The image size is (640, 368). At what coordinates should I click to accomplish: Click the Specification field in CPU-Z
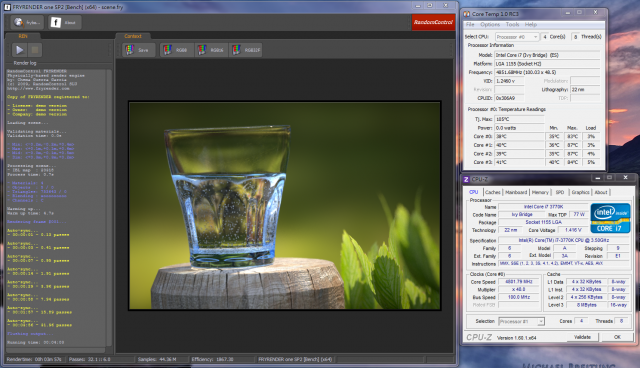[x=564, y=240]
